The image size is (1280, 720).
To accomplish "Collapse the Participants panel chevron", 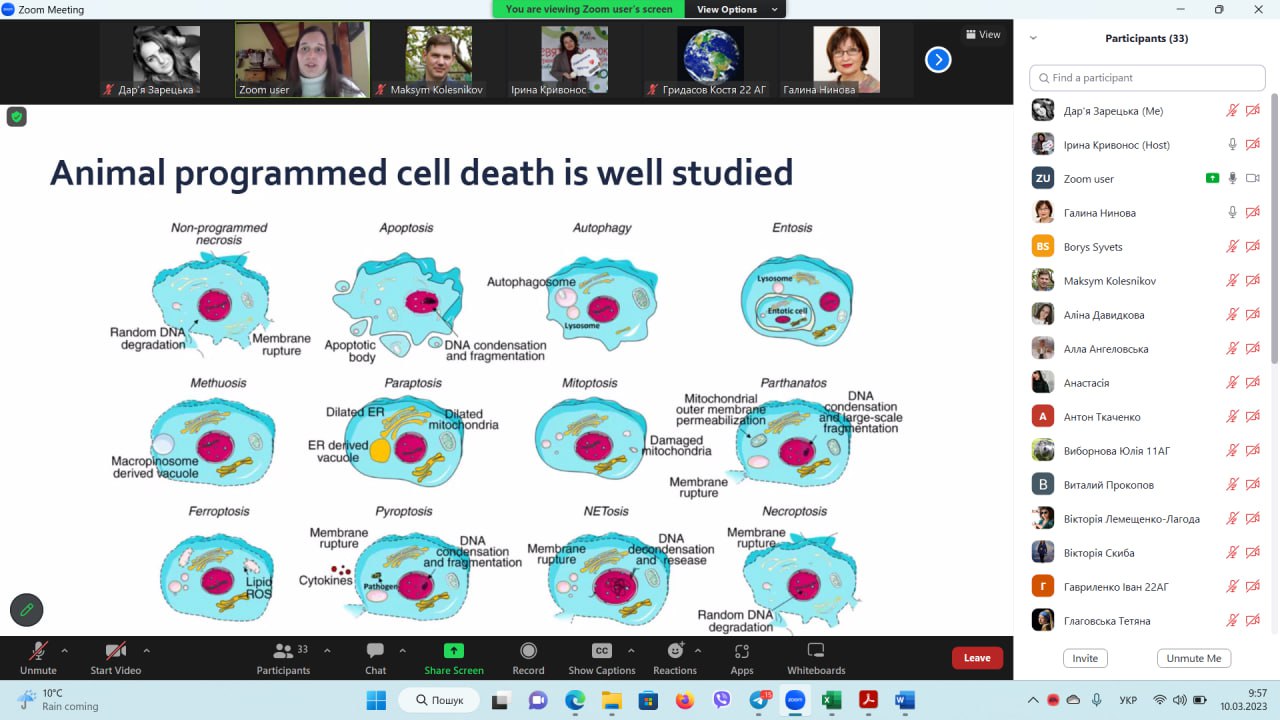I will click(1033, 38).
